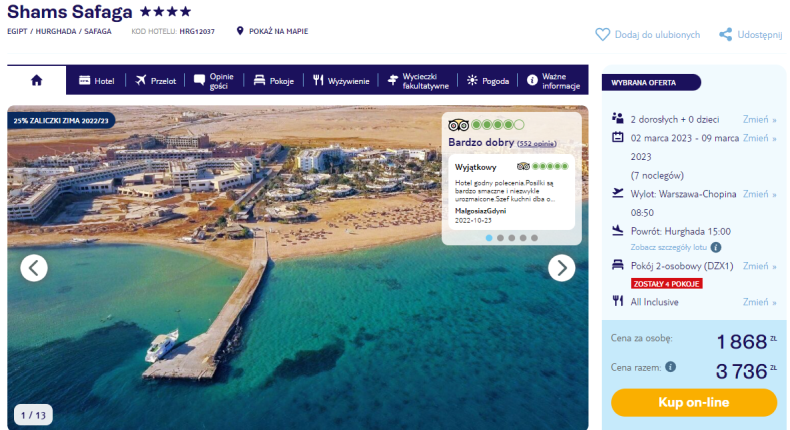Click the guests people icon
The width and height of the screenshot is (790, 430).
pyautogui.click(x=618, y=118)
